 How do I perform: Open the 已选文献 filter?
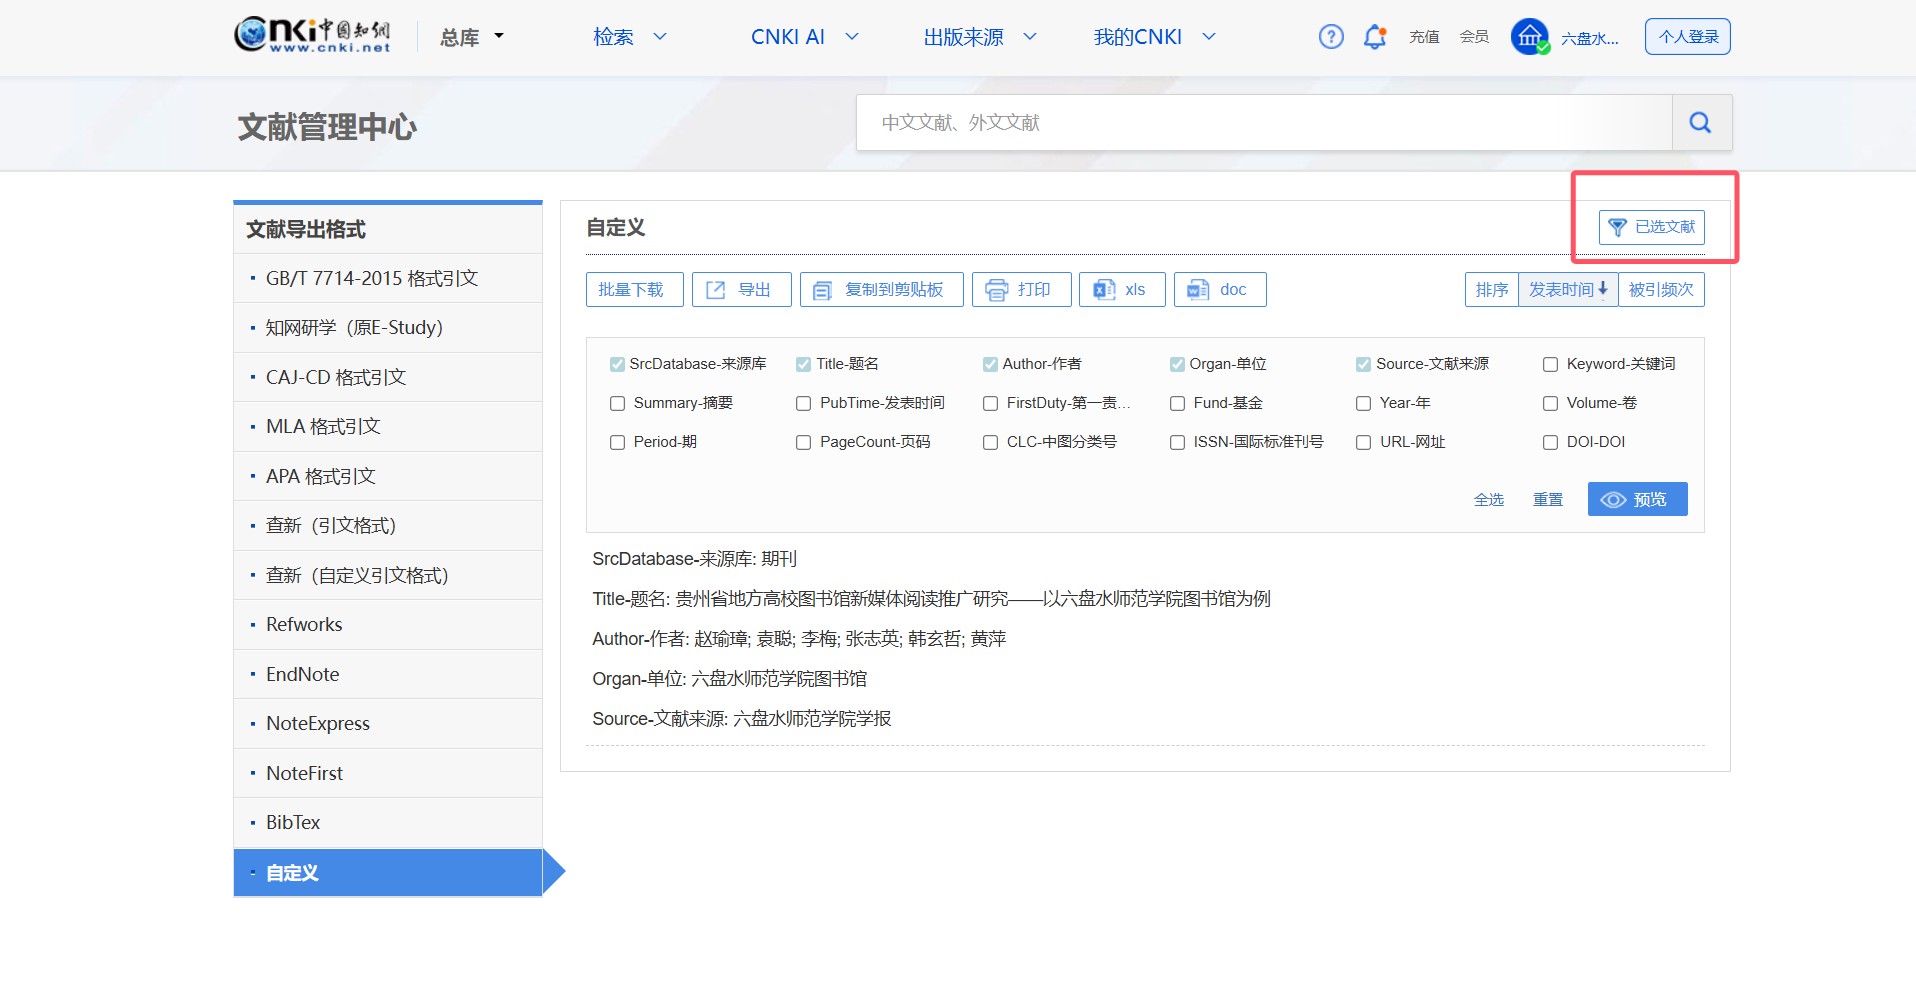click(1651, 227)
